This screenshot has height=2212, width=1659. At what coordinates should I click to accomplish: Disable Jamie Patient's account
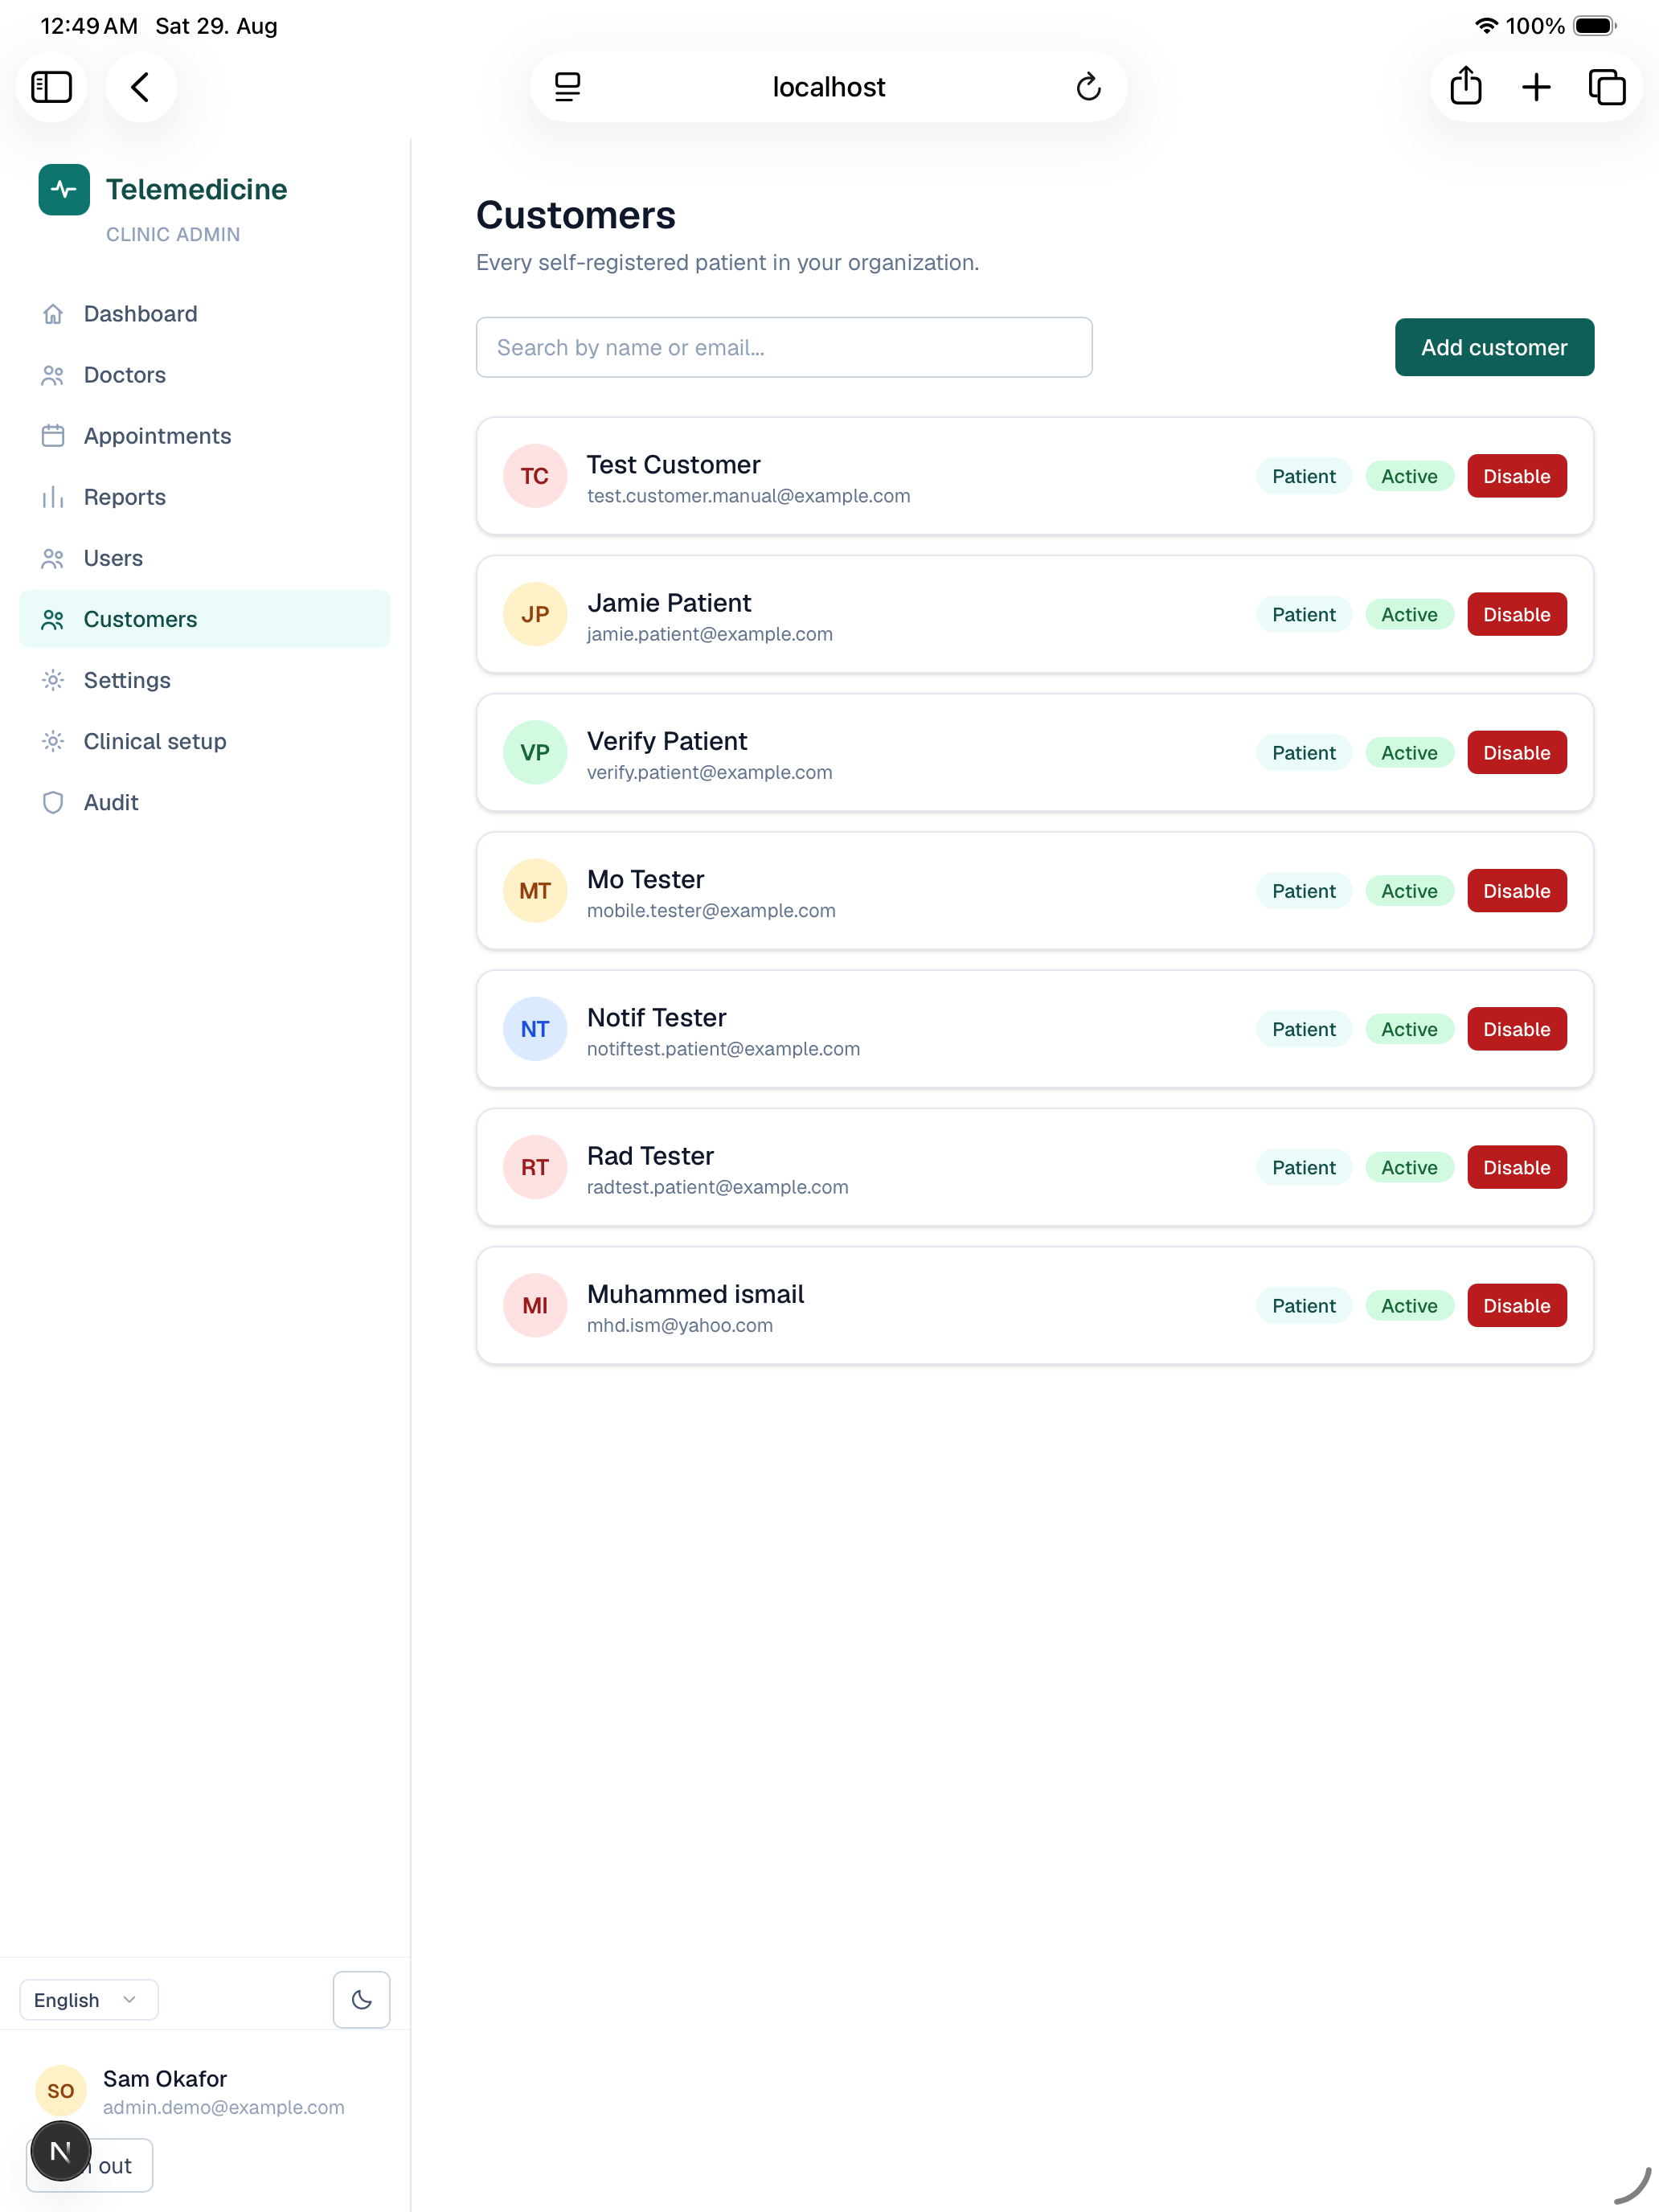tap(1516, 614)
